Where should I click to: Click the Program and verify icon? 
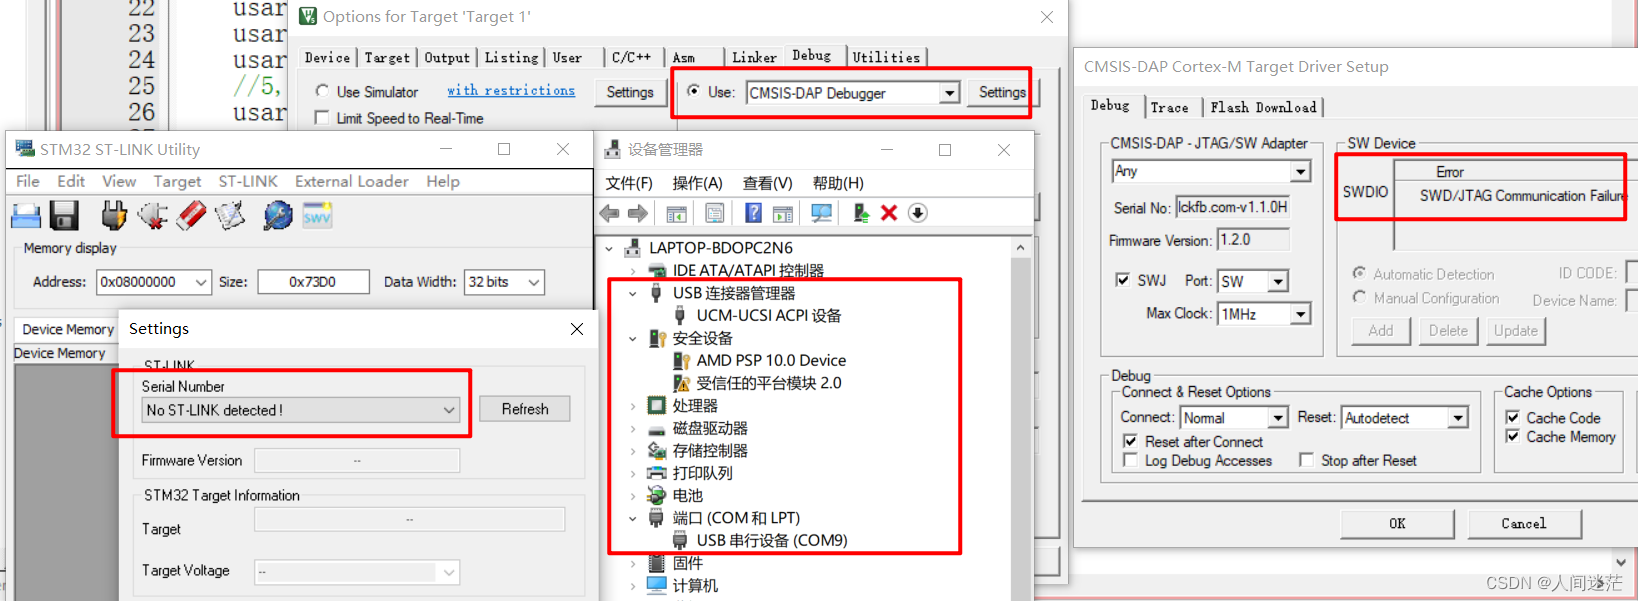pos(230,215)
